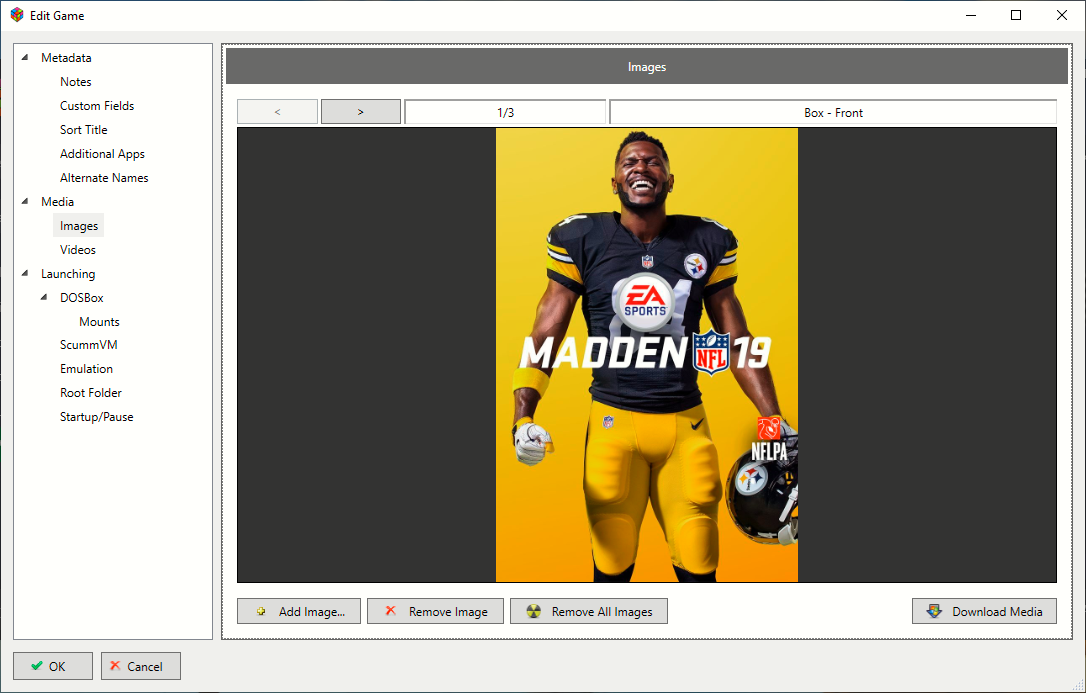Click the 1/3 image counter field
This screenshot has width=1086, height=693.
point(506,112)
